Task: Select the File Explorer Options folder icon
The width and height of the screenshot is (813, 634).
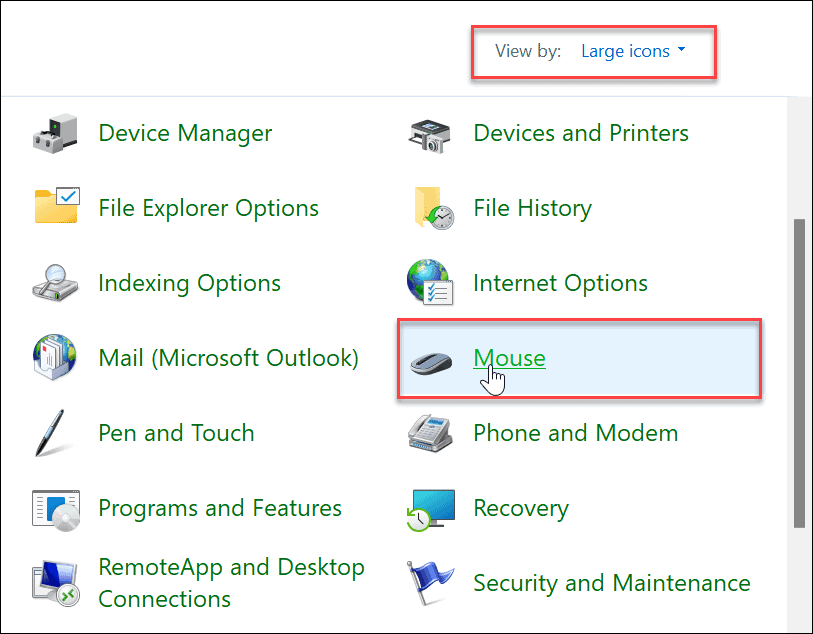Action: pyautogui.click(x=57, y=207)
